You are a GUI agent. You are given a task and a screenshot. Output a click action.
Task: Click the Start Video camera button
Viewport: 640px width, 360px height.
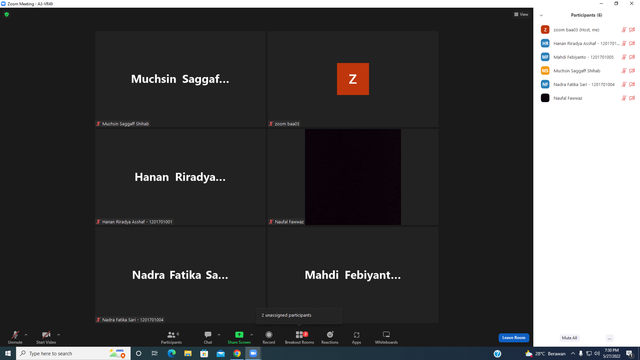(46, 337)
